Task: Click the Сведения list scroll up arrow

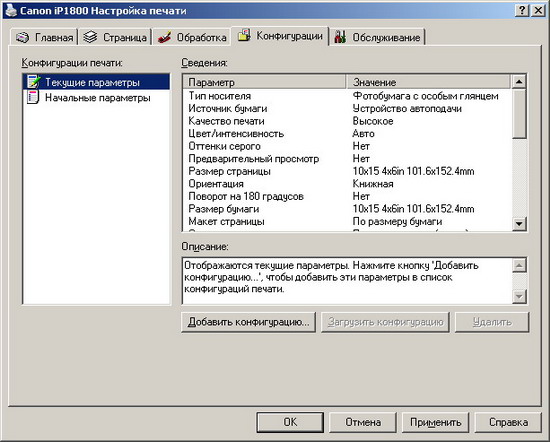Action: (519, 82)
